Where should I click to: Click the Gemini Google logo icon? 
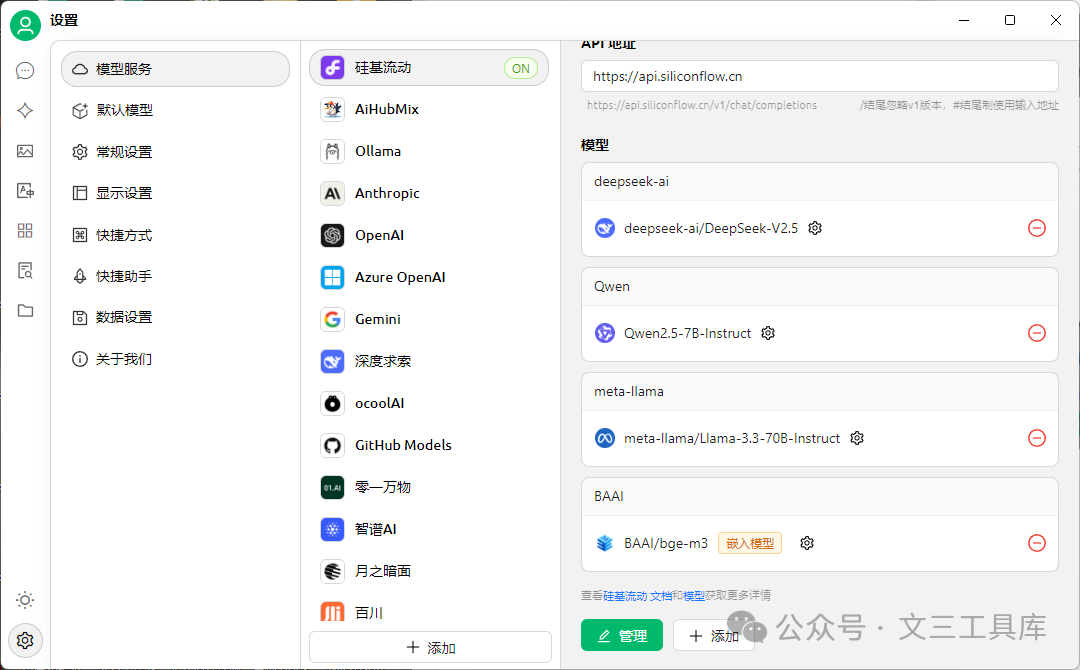click(x=333, y=320)
